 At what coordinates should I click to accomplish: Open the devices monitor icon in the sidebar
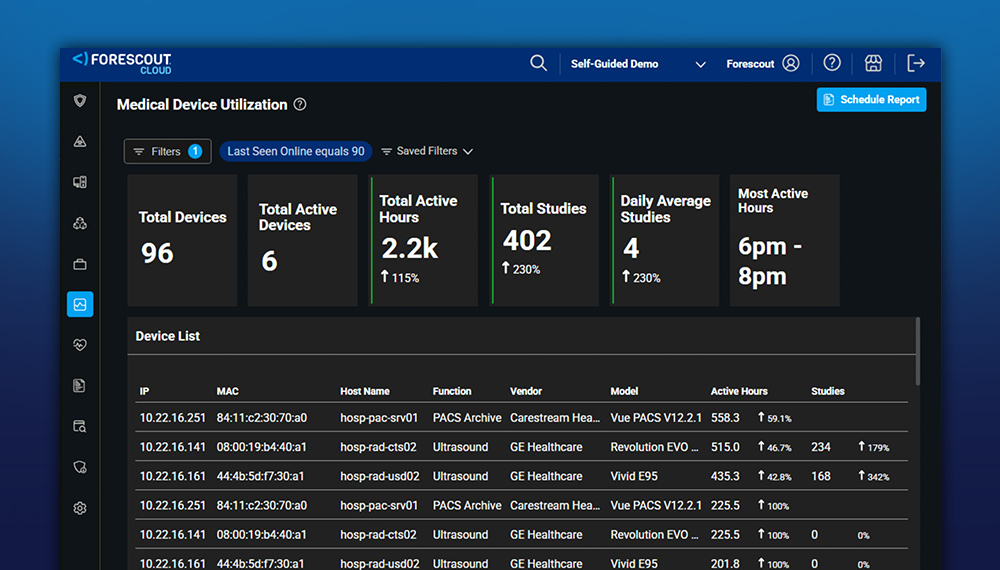click(80, 182)
